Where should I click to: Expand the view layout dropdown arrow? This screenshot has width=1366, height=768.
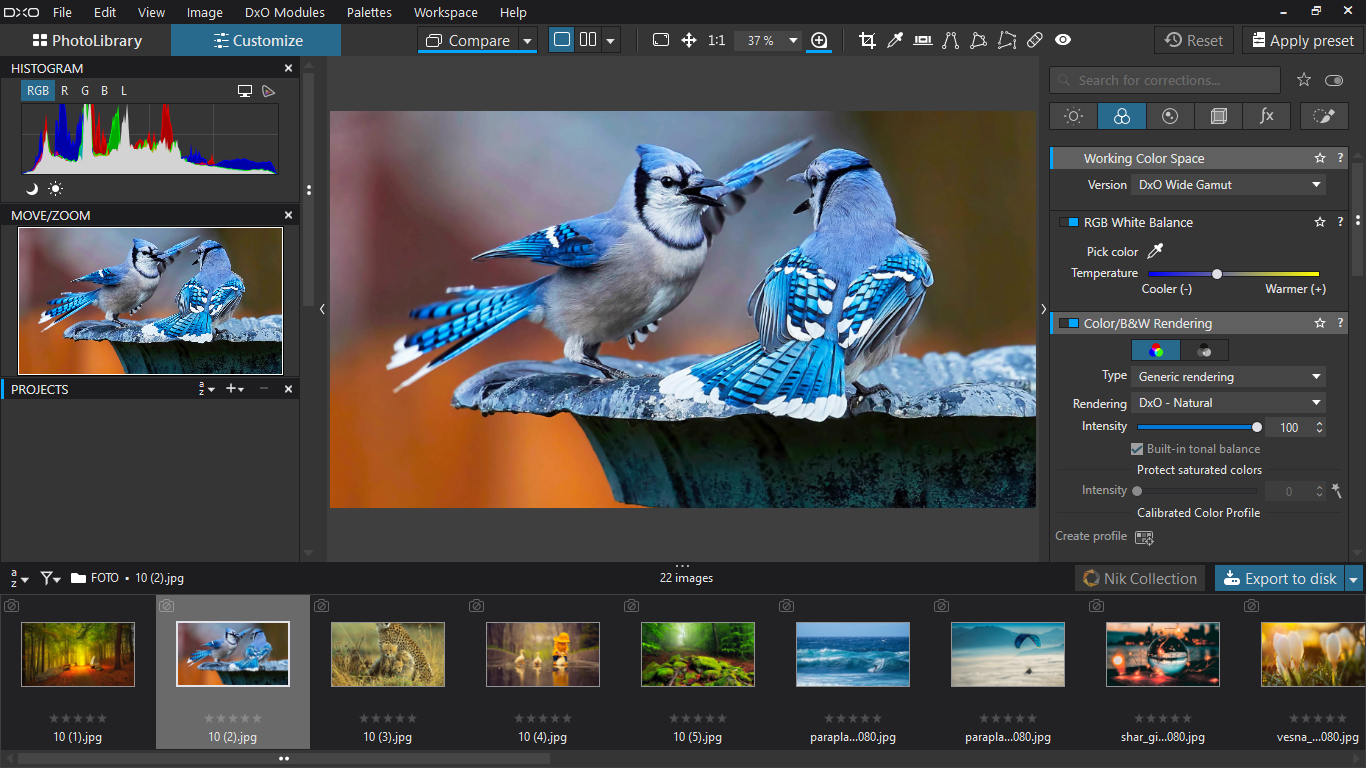coord(610,41)
